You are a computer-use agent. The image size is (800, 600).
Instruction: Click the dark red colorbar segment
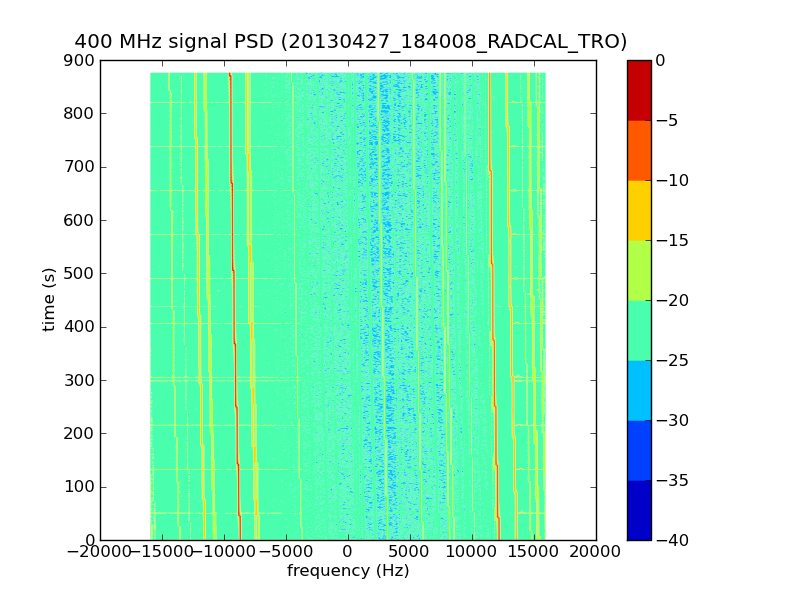(639, 90)
